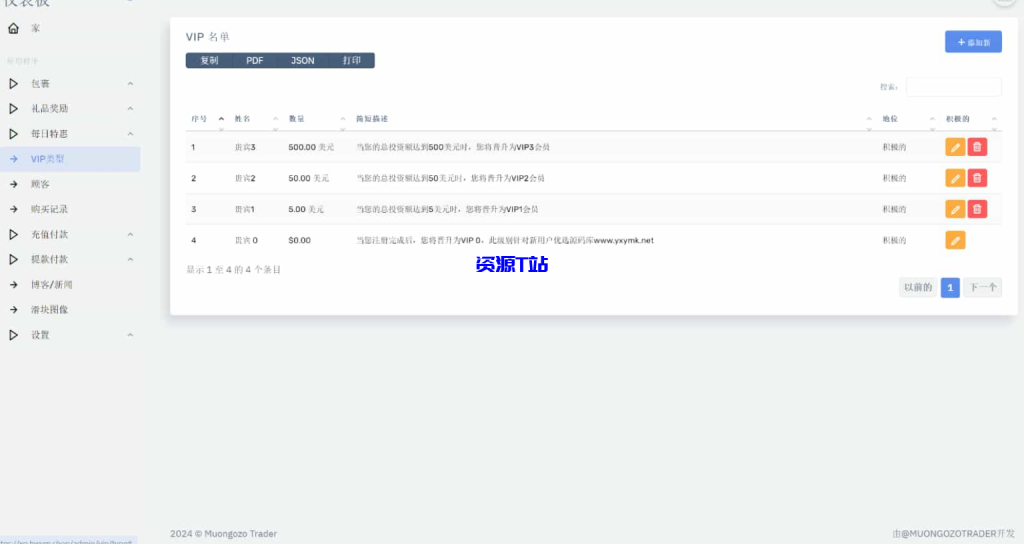Go to 下一个 page
This screenshot has width=1024, height=544.
pyautogui.click(x=982, y=287)
